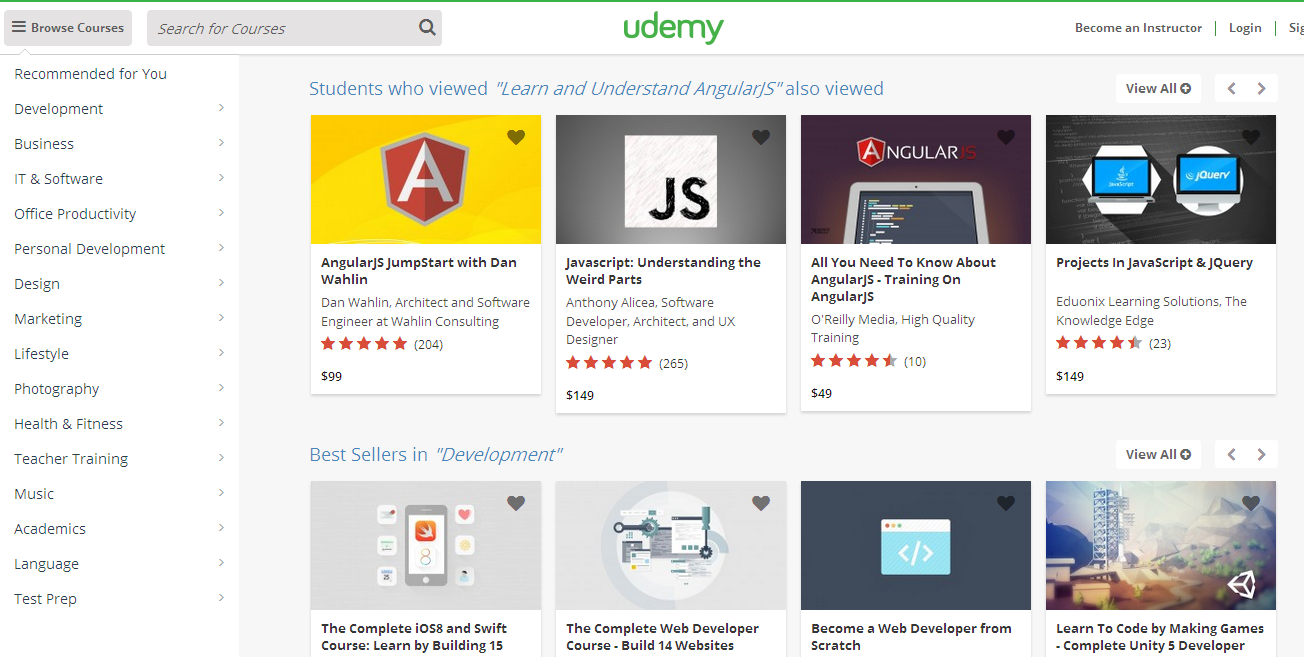This screenshot has height=657, width=1304.
Task: Go to previous courses in 'also viewed' carousel
Action: (x=1231, y=88)
